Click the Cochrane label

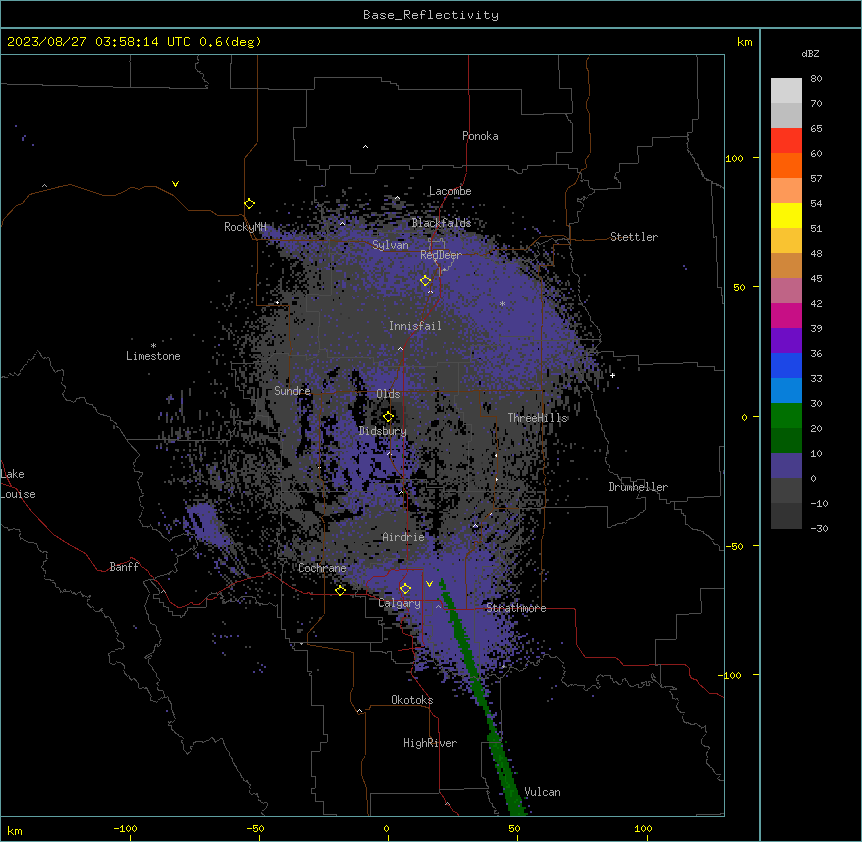(x=322, y=568)
